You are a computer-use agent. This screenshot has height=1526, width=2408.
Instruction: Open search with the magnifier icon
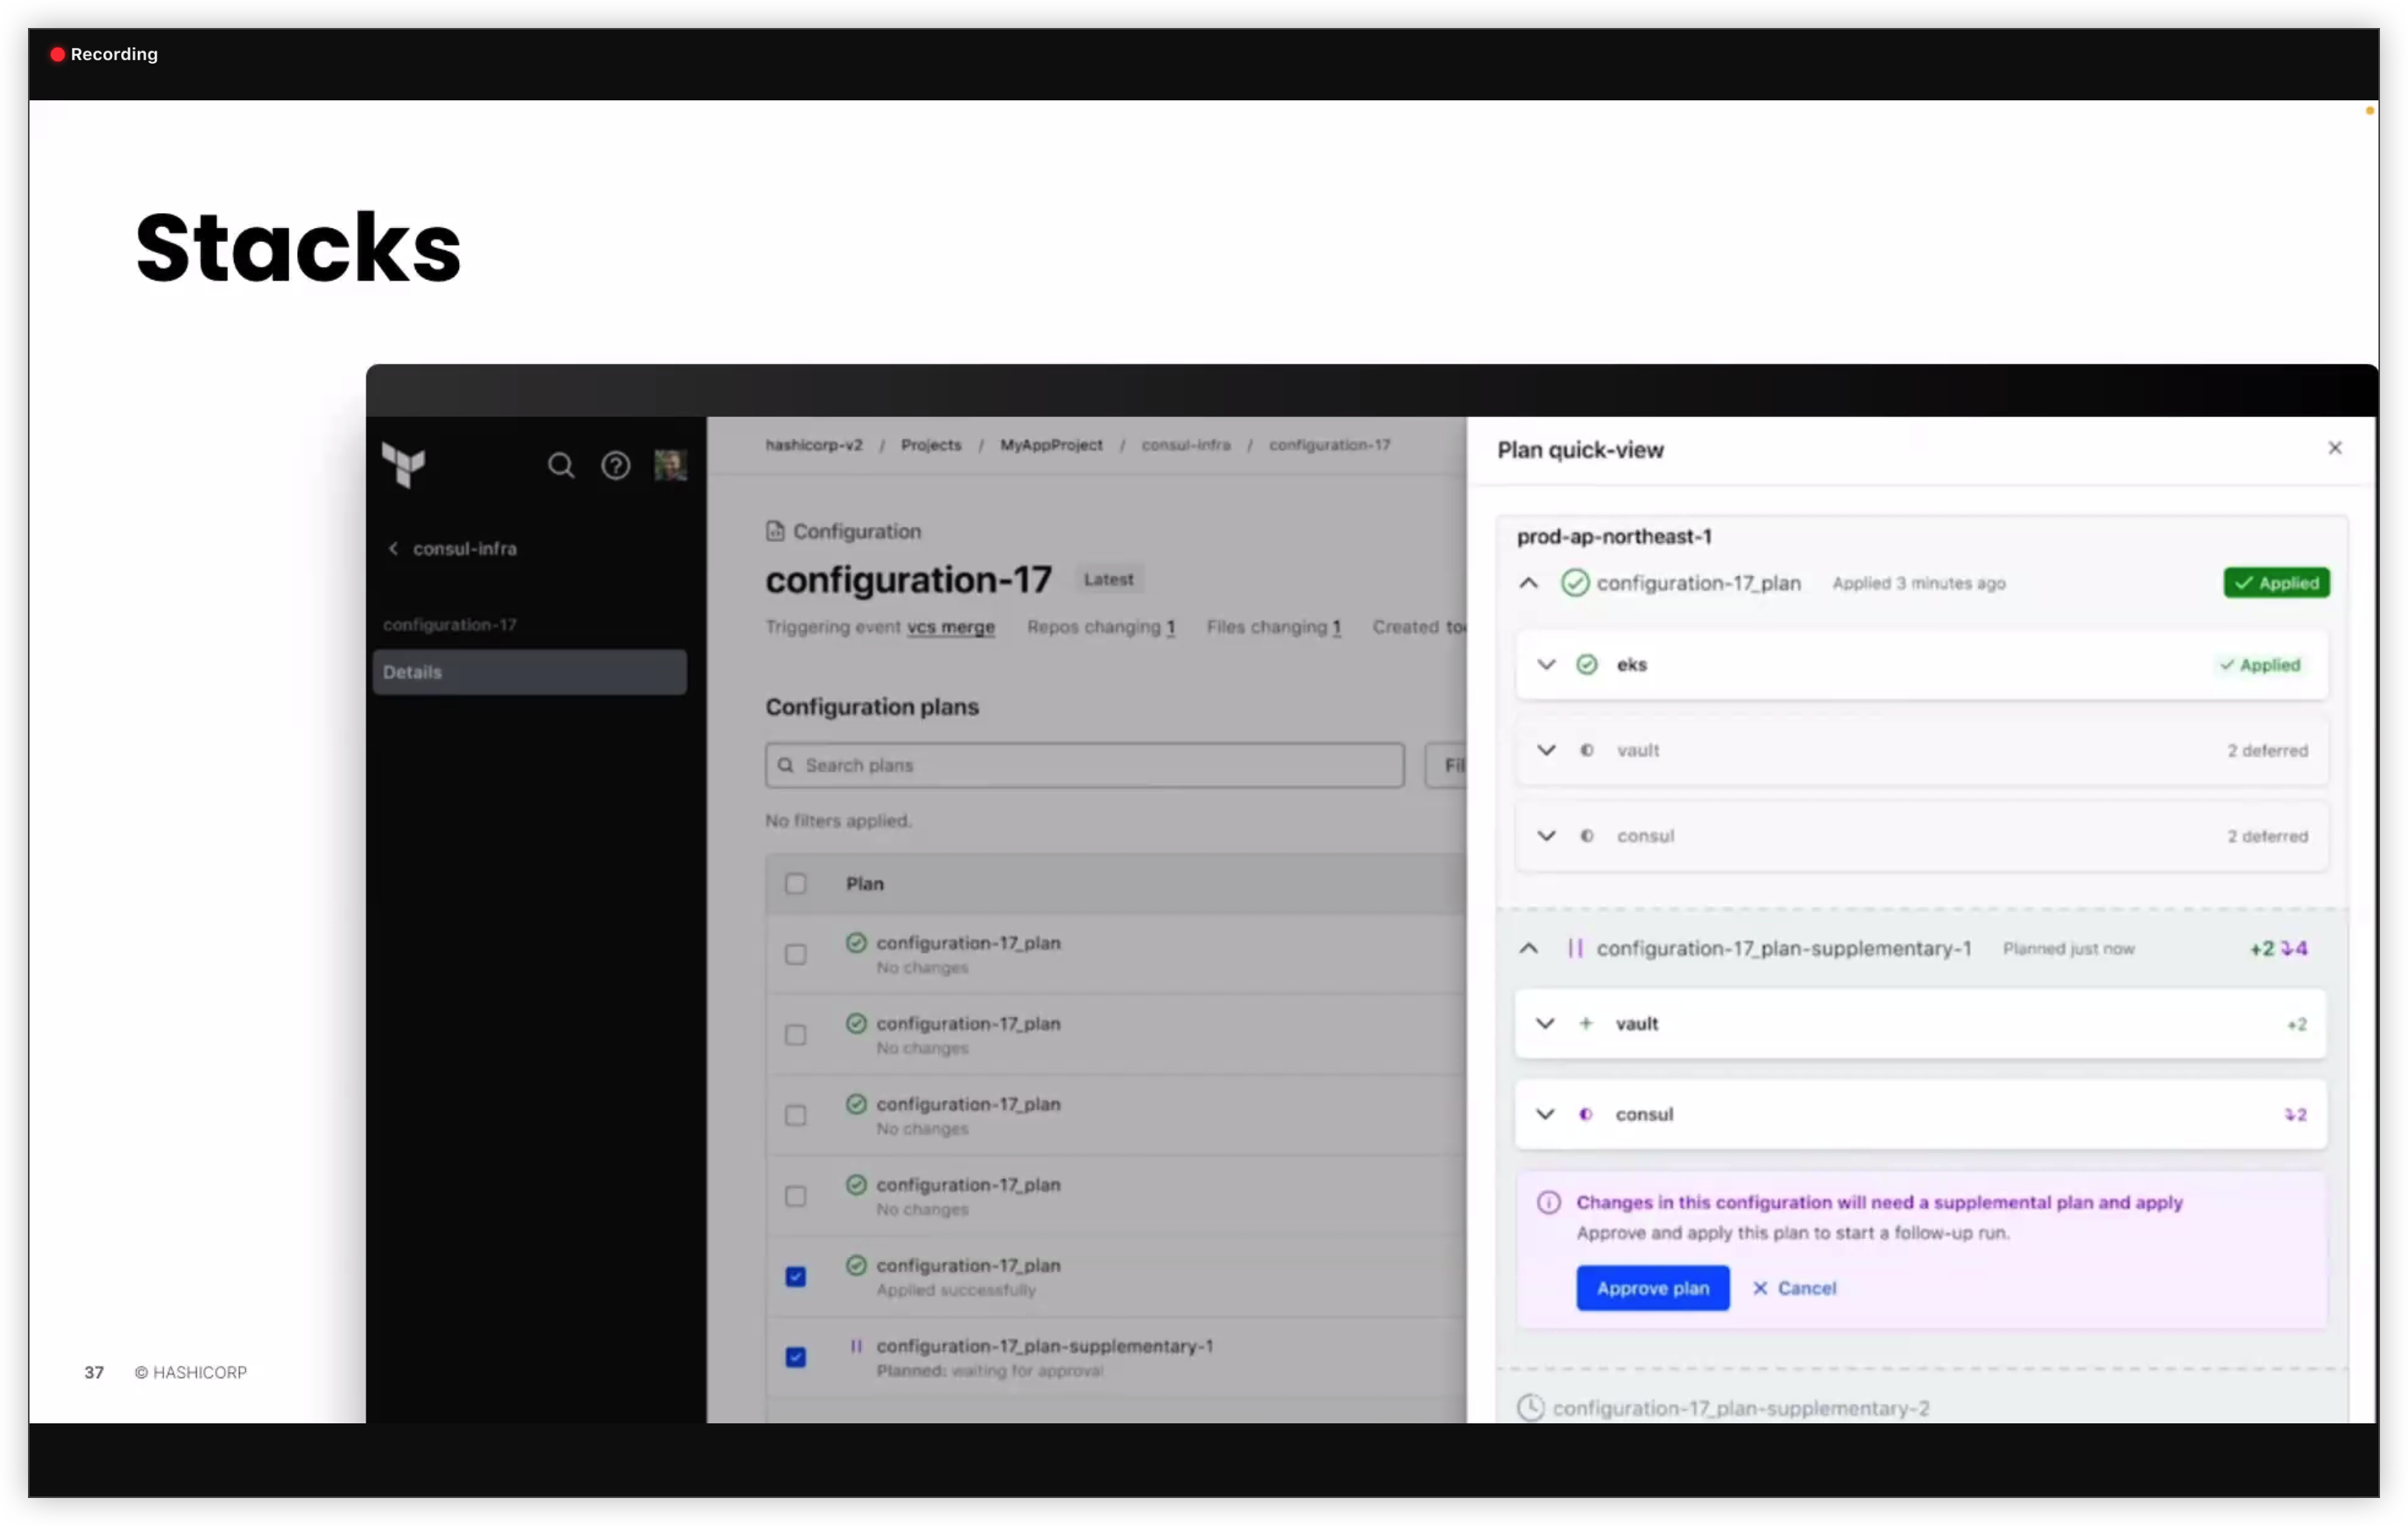click(x=561, y=465)
